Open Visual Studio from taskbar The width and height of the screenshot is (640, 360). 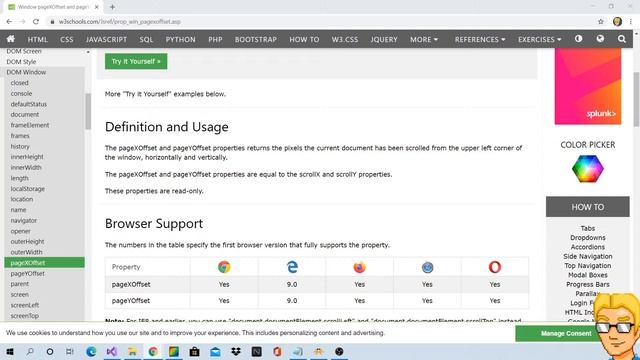click(x=111, y=351)
